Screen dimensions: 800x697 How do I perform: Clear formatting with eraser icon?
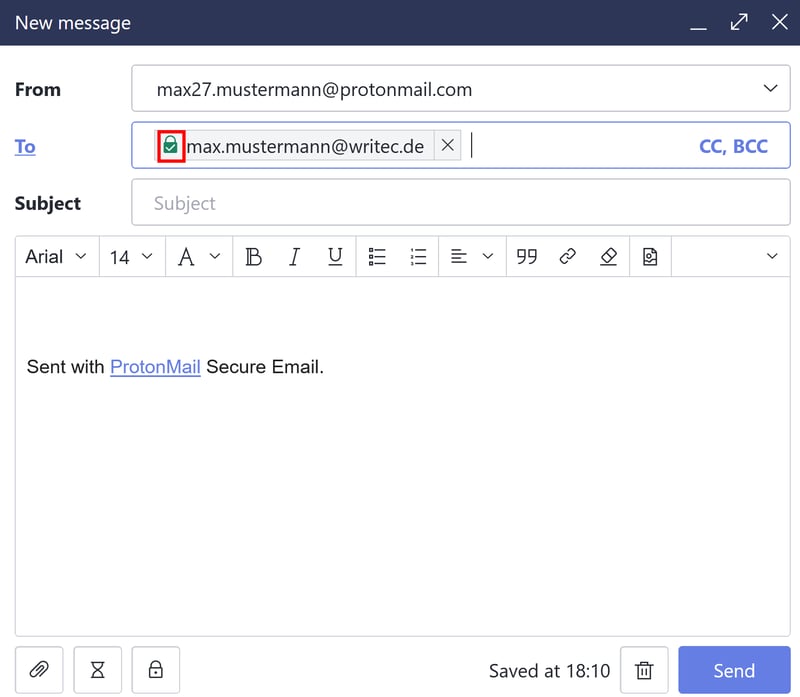coord(609,257)
